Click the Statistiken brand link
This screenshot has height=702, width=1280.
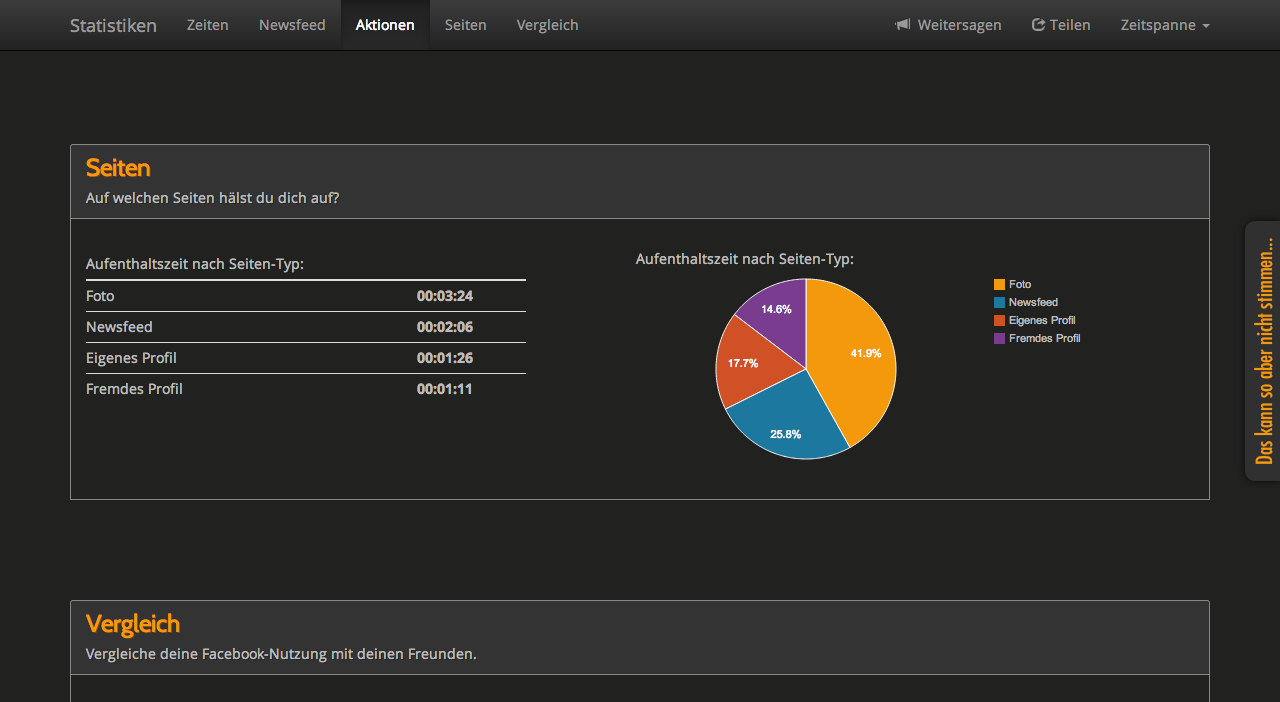[x=113, y=25]
